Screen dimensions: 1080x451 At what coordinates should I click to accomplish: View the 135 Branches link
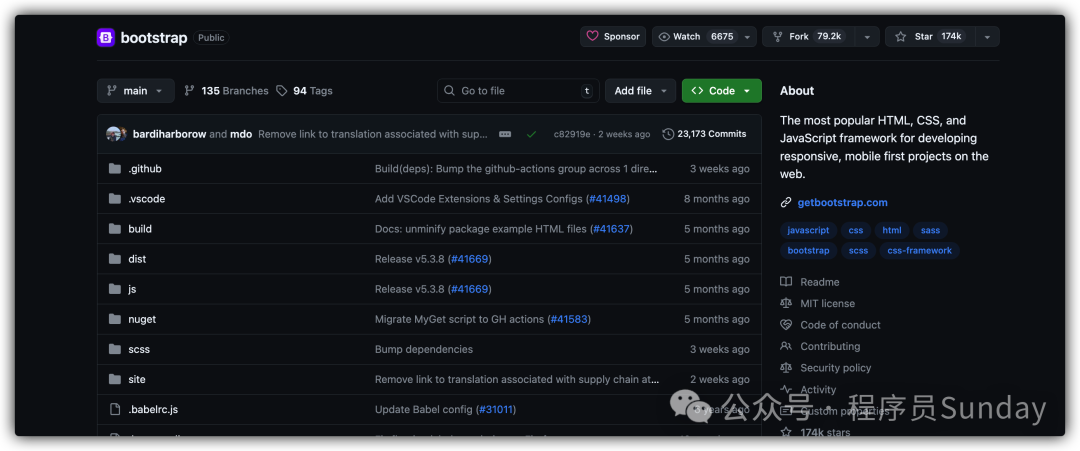click(x=226, y=91)
